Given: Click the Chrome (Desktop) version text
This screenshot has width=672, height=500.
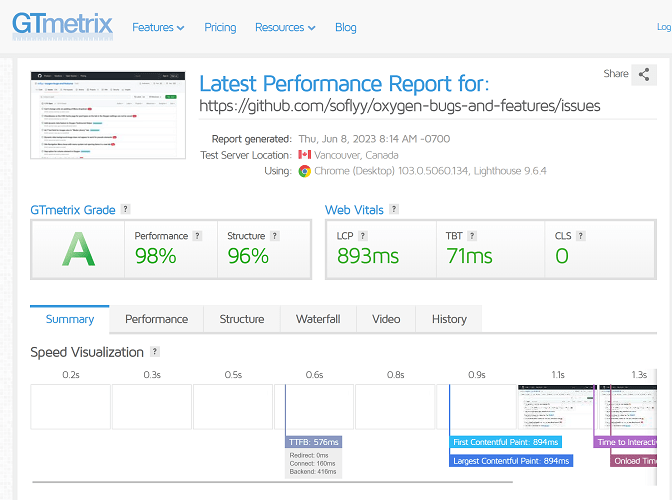Looking at the screenshot, I should point(430,171).
